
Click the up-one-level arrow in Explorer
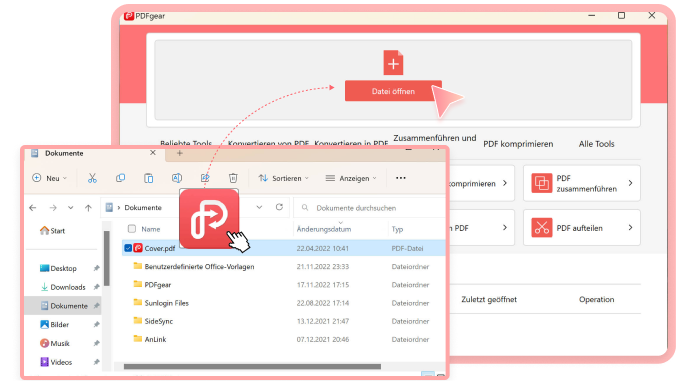88,208
